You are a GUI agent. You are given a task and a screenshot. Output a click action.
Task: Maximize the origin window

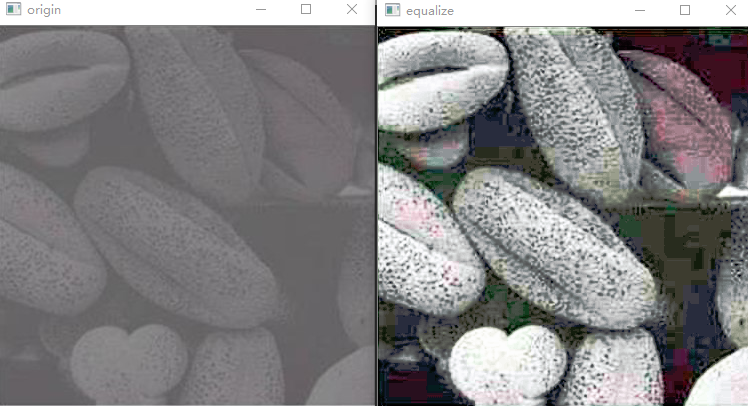tap(306, 9)
